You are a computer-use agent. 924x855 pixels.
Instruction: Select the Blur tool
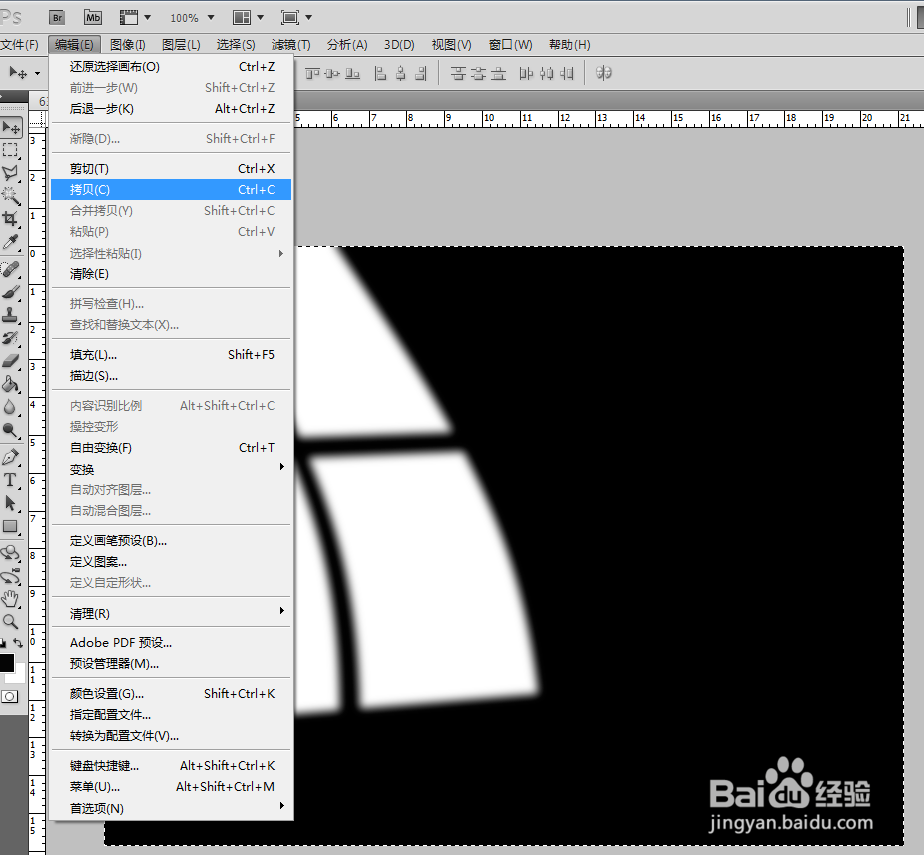(x=11, y=407)
